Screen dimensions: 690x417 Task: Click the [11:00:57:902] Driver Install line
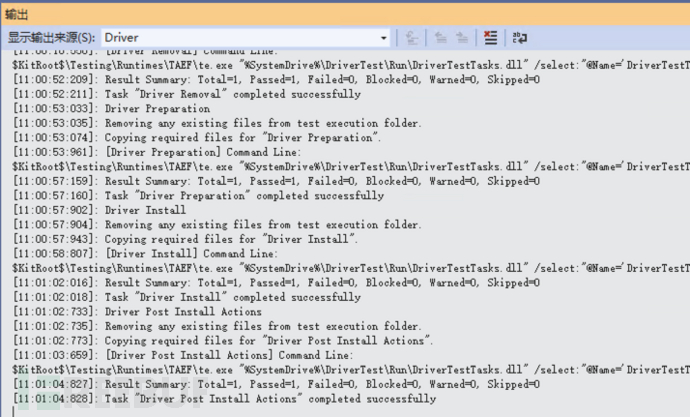click(99, 210)
